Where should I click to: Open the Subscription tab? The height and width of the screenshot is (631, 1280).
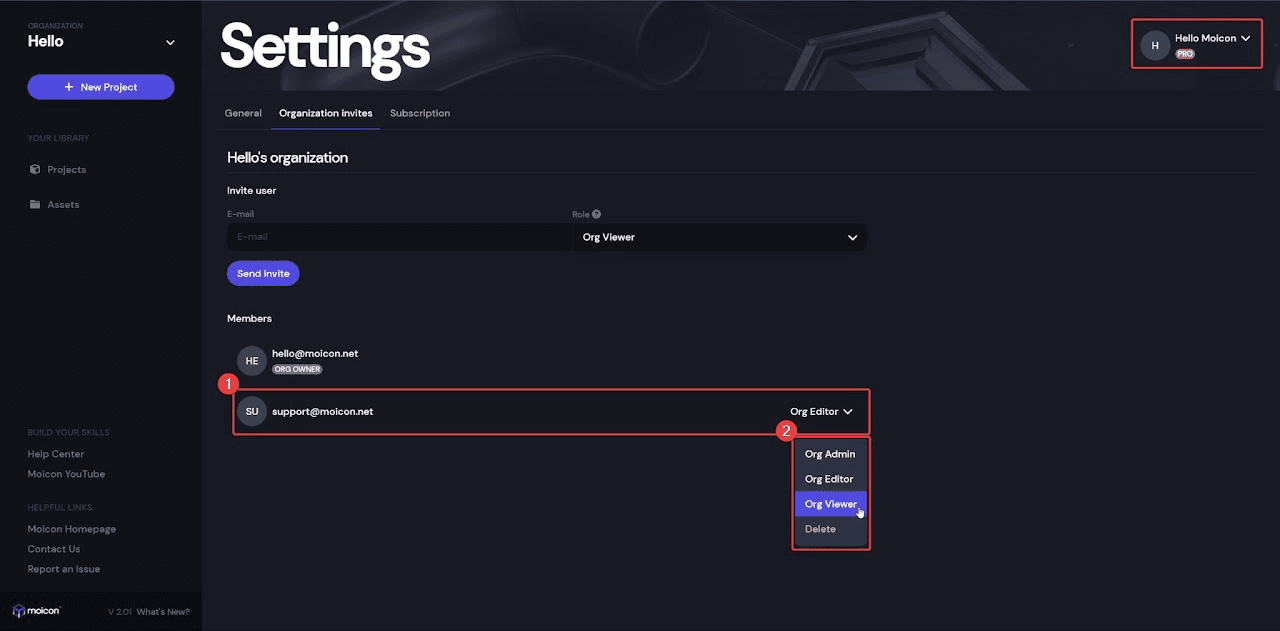[420, 113]
